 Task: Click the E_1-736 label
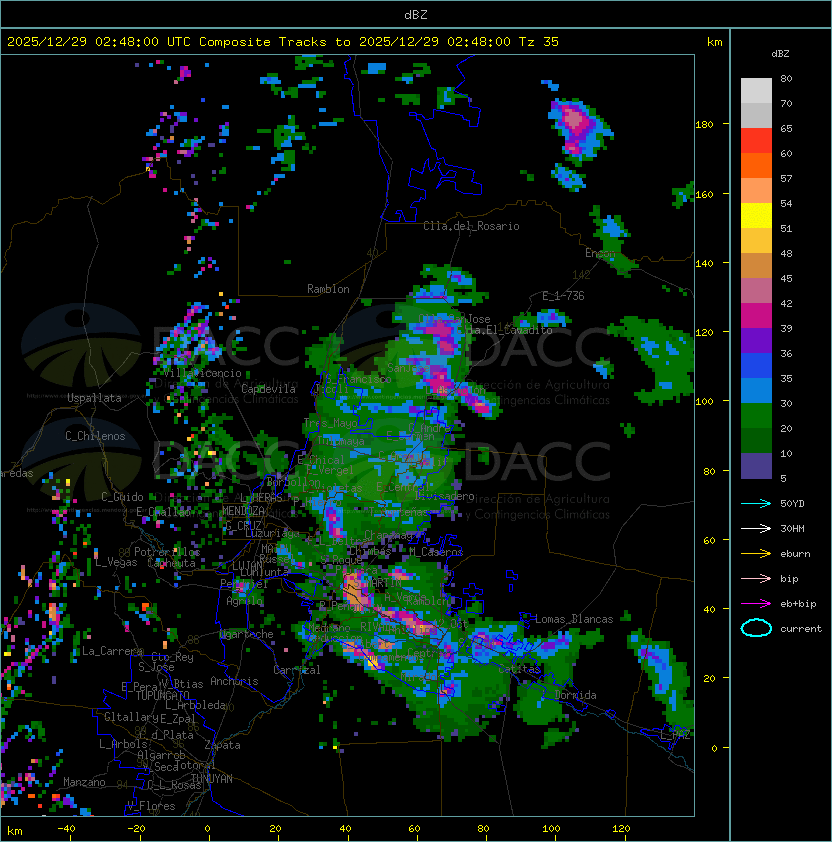coord(563,296)
